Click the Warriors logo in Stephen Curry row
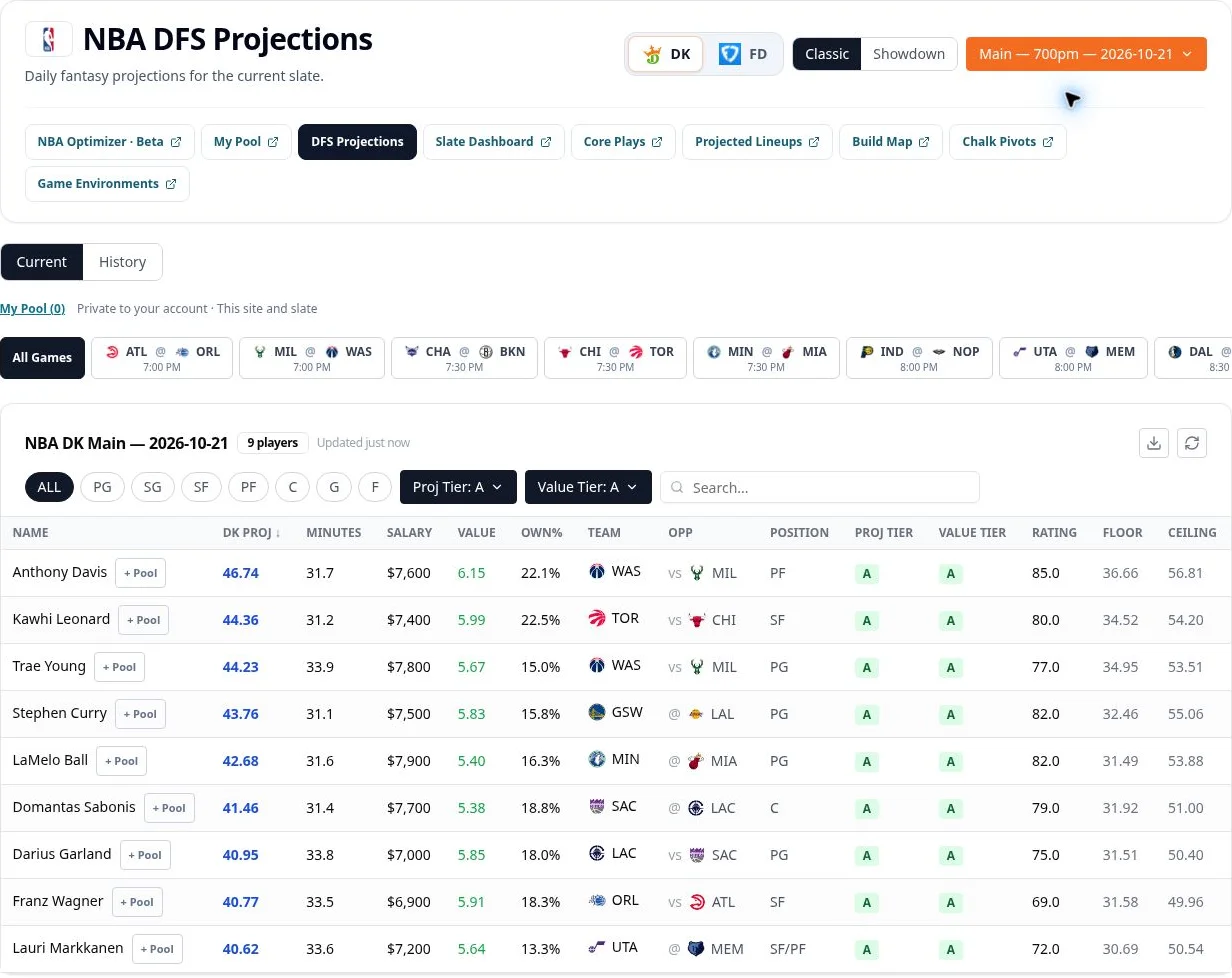 597,713
